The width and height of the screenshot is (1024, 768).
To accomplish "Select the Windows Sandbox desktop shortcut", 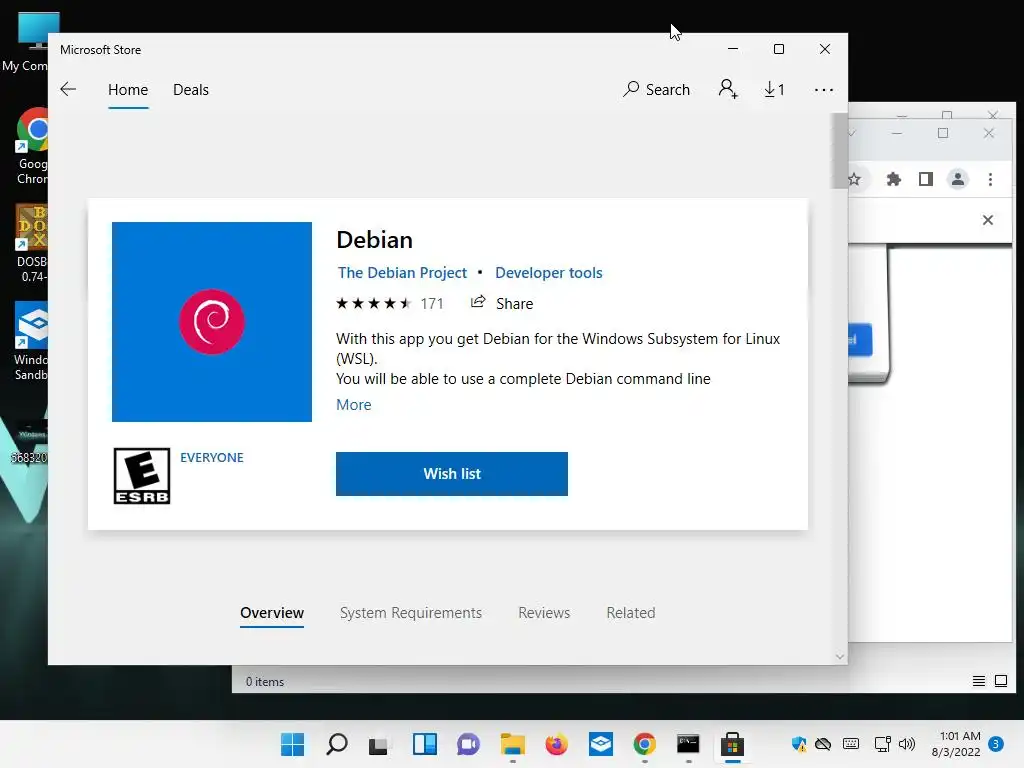I will coord(31,340).
